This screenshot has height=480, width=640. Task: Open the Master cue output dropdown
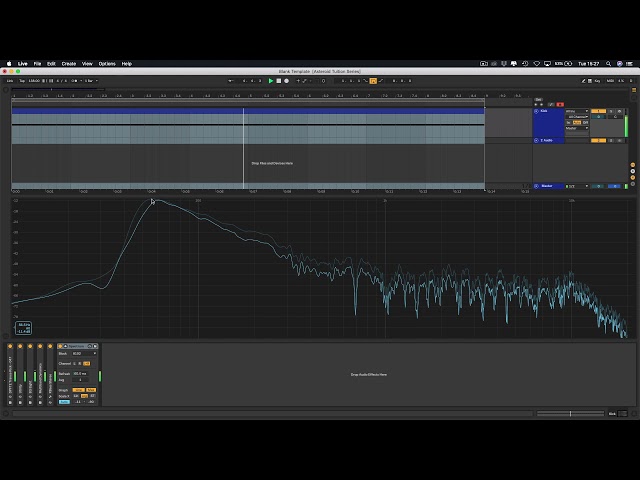[577, 186]
